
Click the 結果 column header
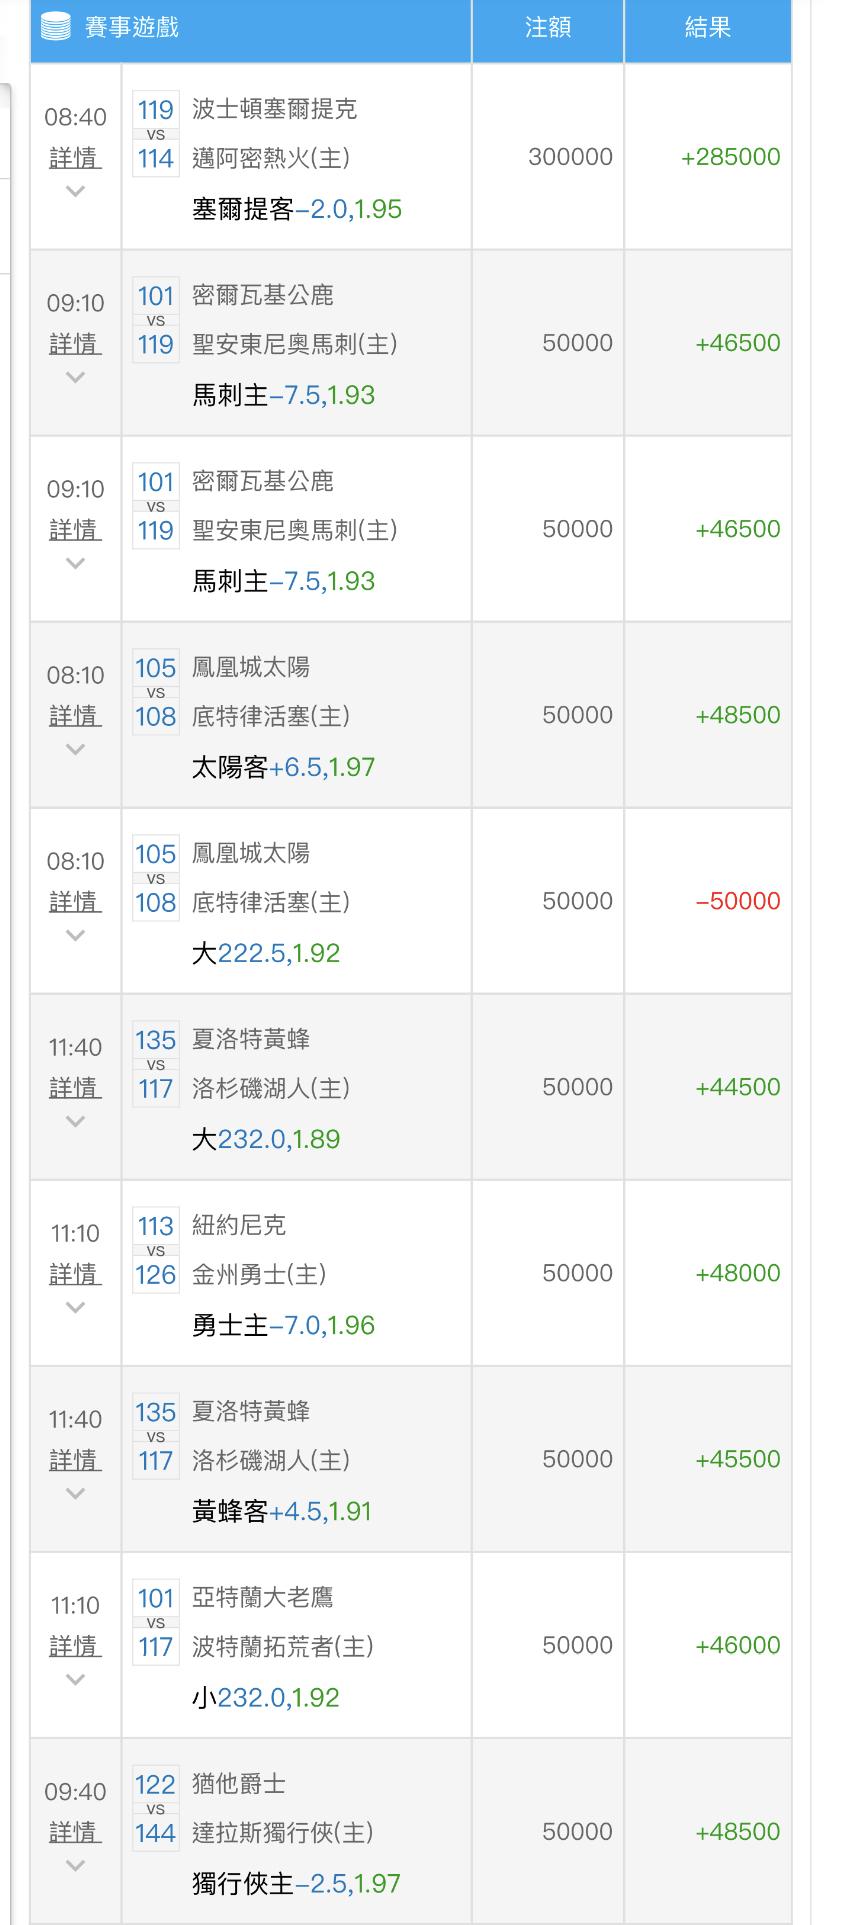708,28
